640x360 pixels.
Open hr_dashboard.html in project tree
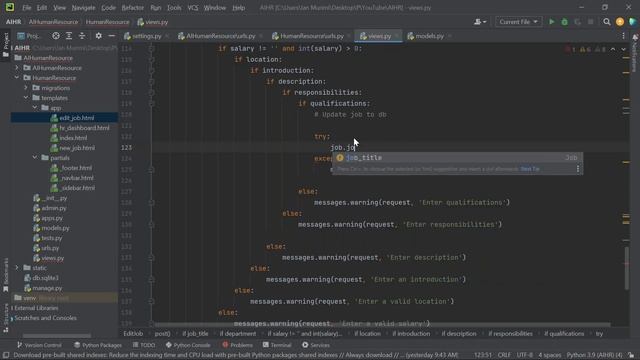click(84, 128)
